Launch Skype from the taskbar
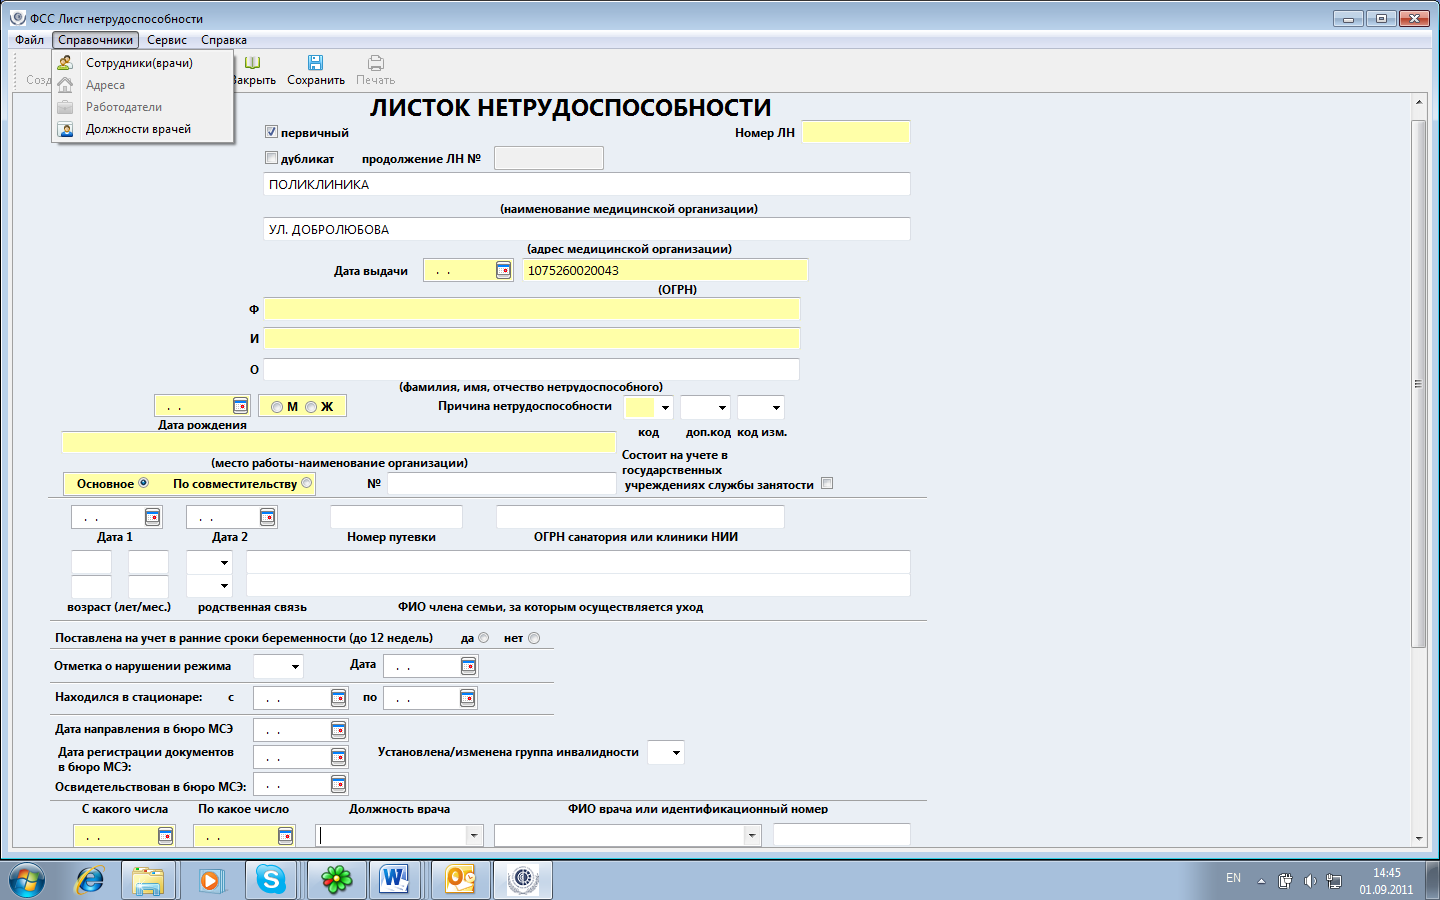 click(270, 880)
